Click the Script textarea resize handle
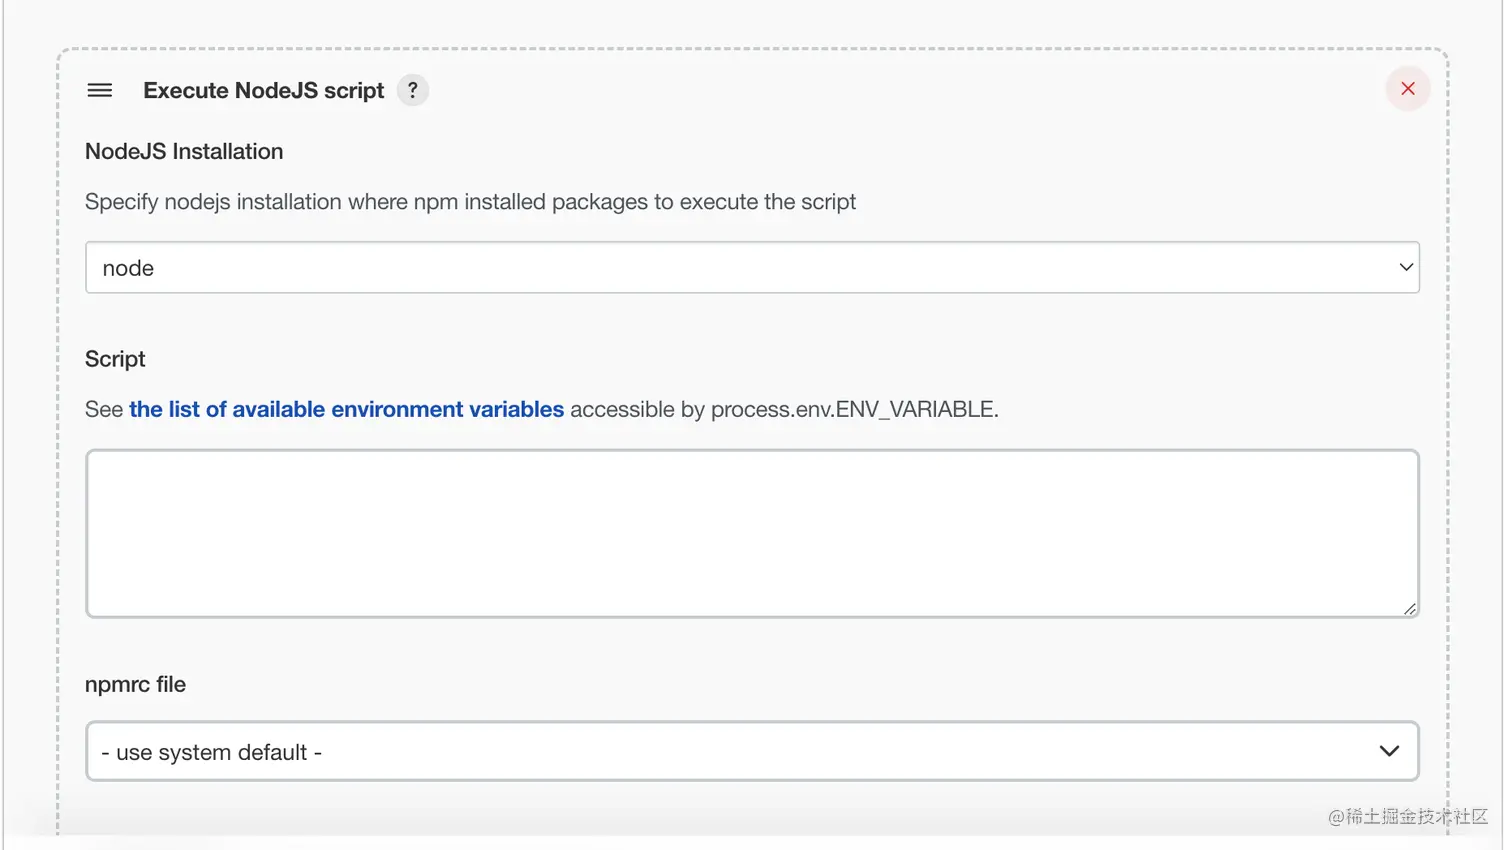 pos(1409,608)
